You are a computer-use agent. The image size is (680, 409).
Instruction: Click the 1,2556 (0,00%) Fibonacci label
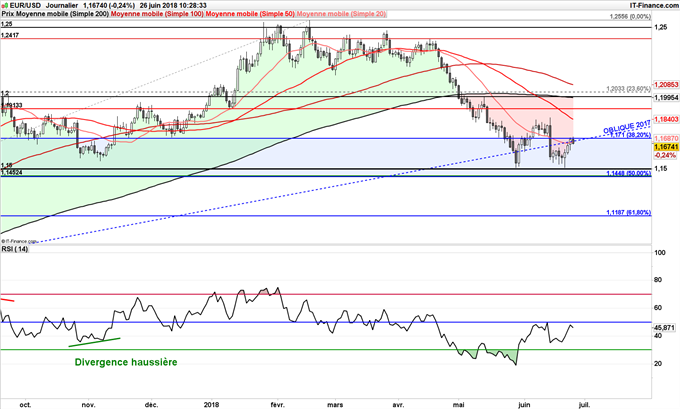coord(630,16)
